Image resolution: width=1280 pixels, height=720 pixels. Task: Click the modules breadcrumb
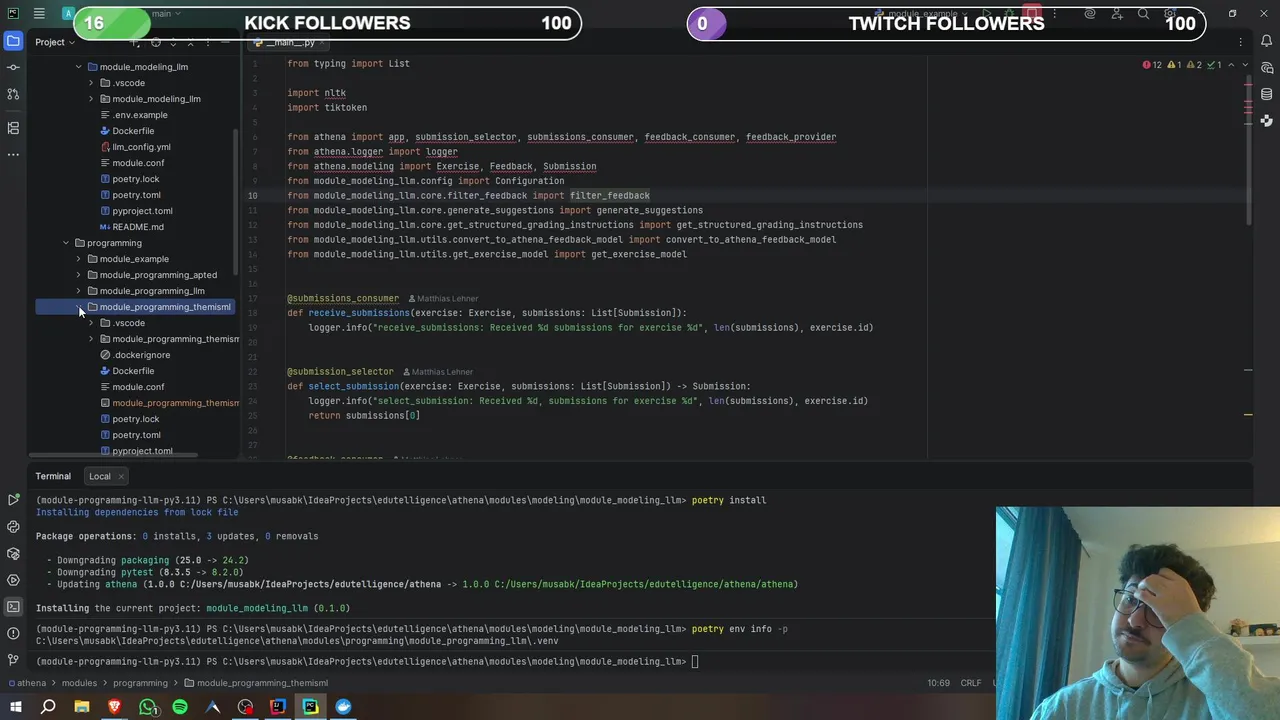79,683
